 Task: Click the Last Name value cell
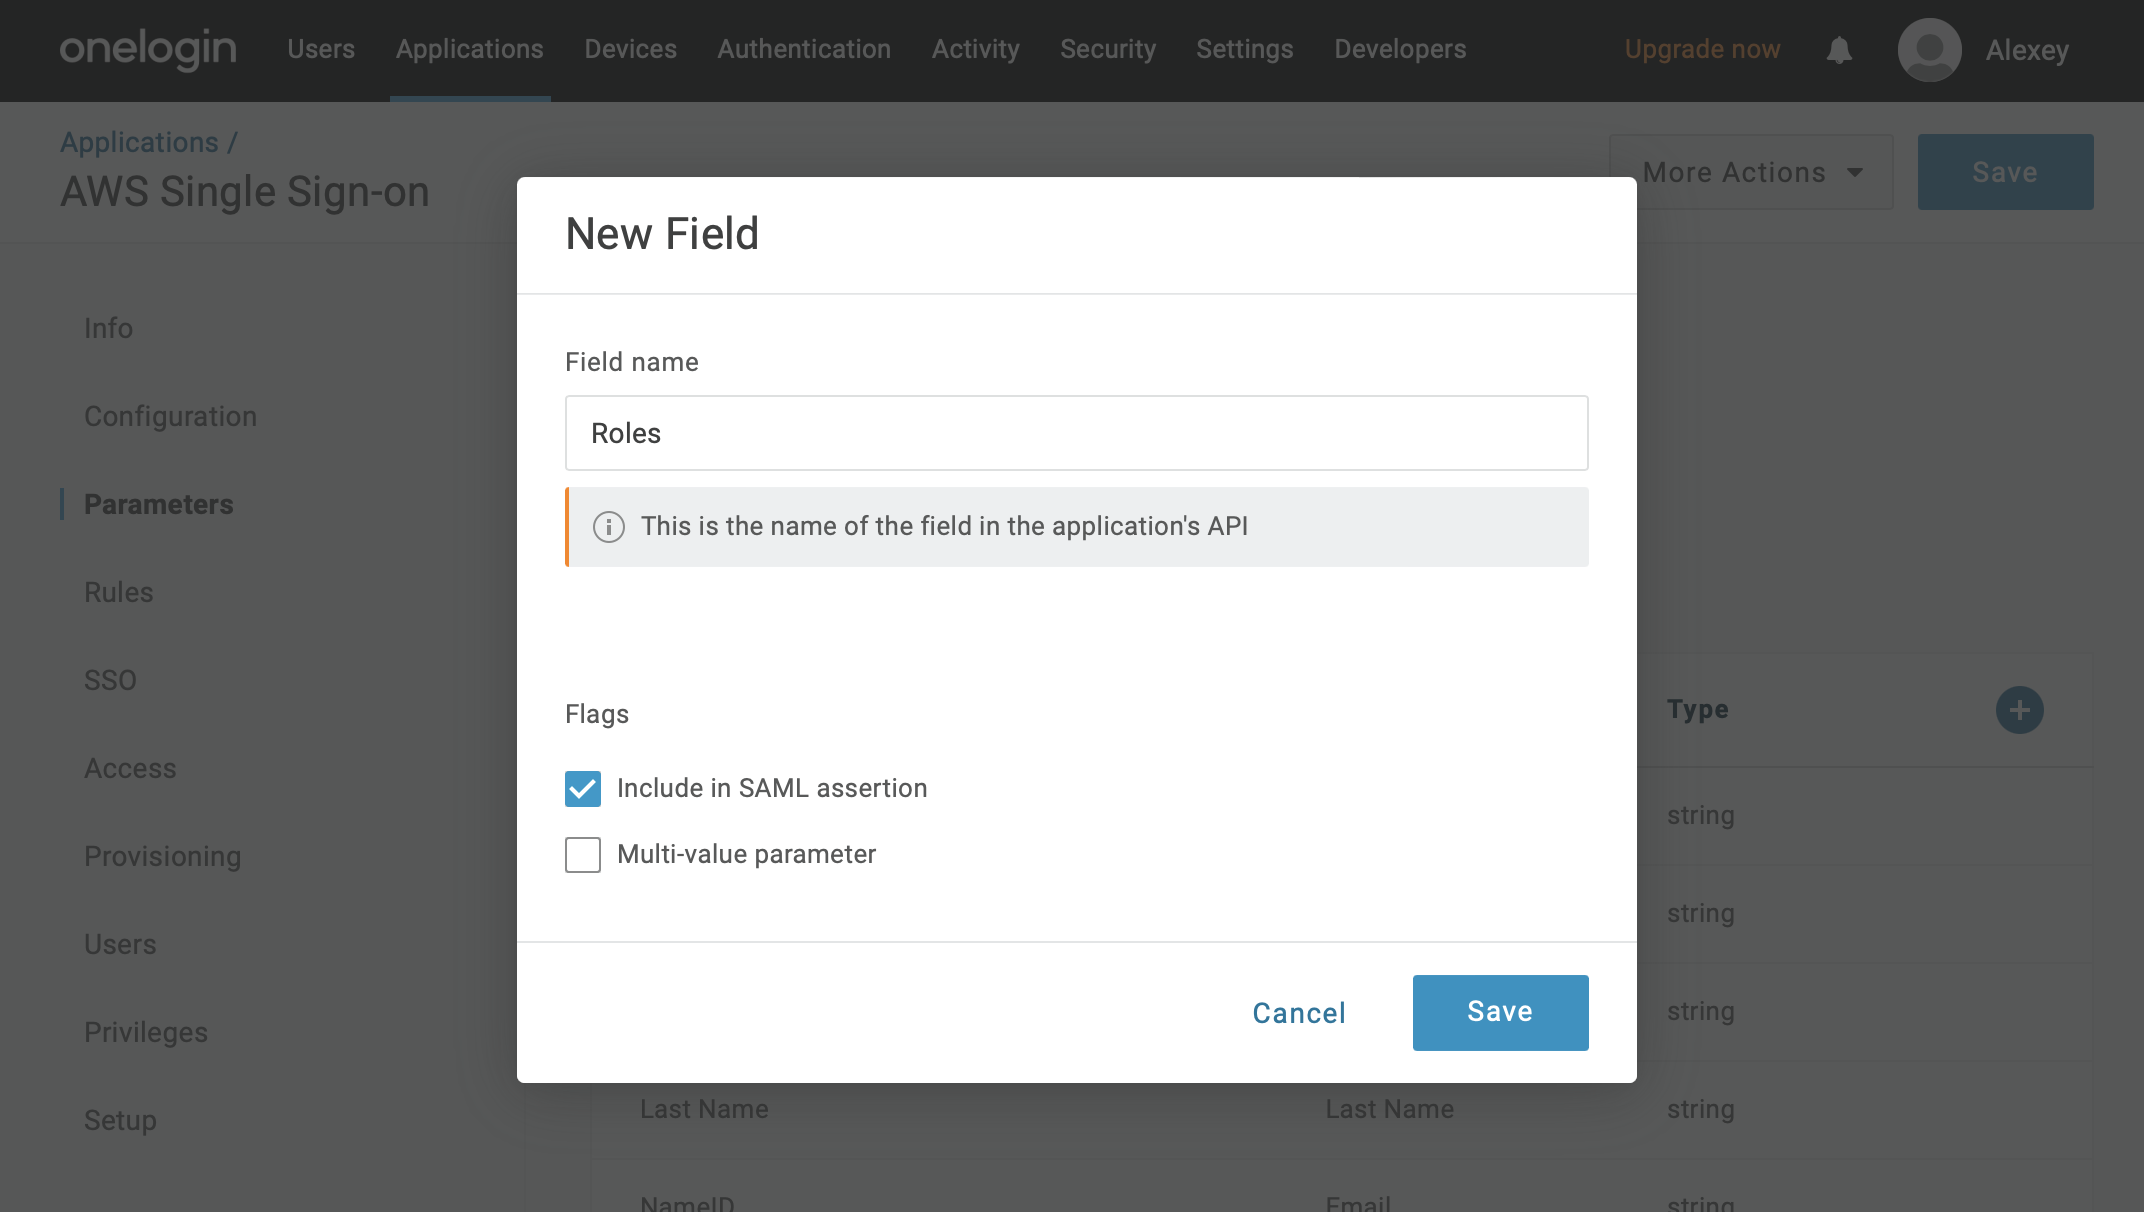click(1389, 1109)
